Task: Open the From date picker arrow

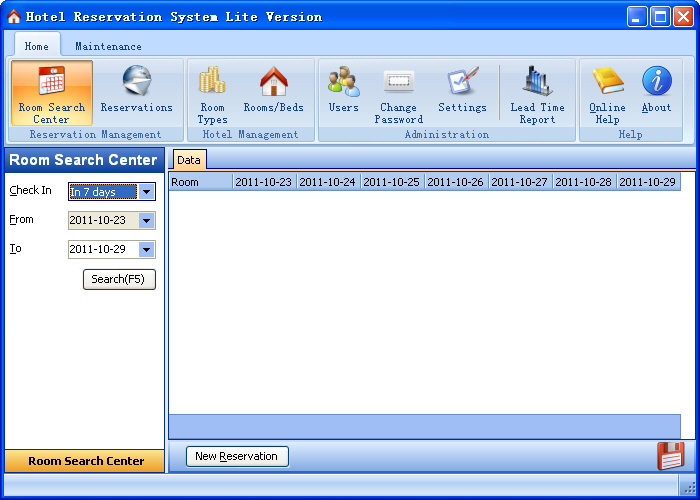Action: tap(146, 220)
